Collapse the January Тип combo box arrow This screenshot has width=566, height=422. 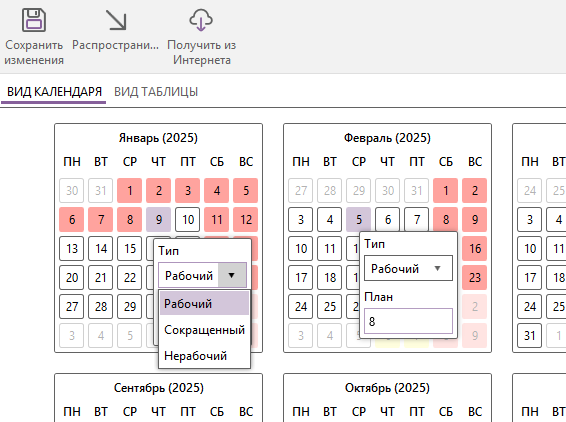pyautogui.click(x=232, y=275)
